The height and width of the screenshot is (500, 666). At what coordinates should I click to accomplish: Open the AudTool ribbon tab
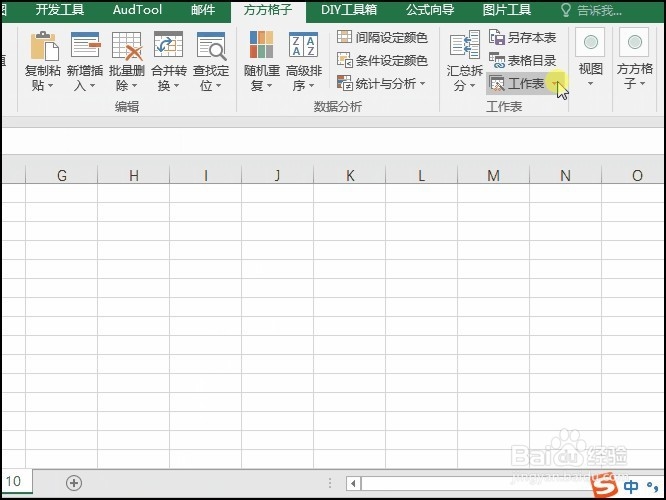click(137, 10)
